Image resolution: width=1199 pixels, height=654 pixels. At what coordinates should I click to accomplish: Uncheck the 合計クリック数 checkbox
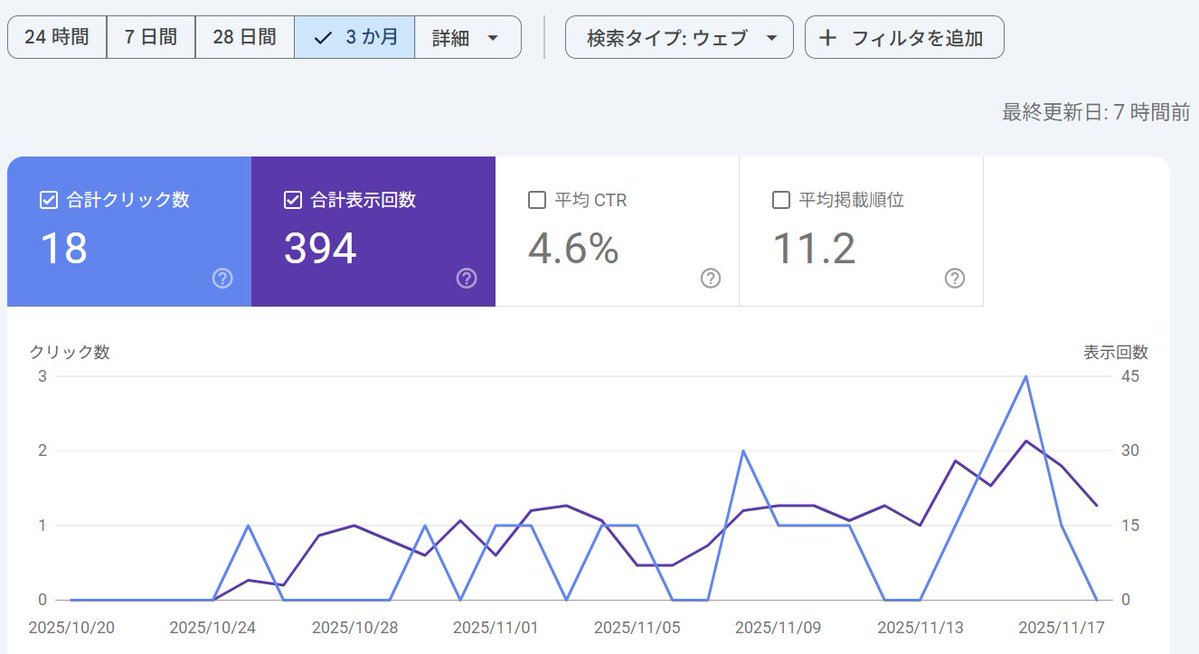tap(48, 199)
